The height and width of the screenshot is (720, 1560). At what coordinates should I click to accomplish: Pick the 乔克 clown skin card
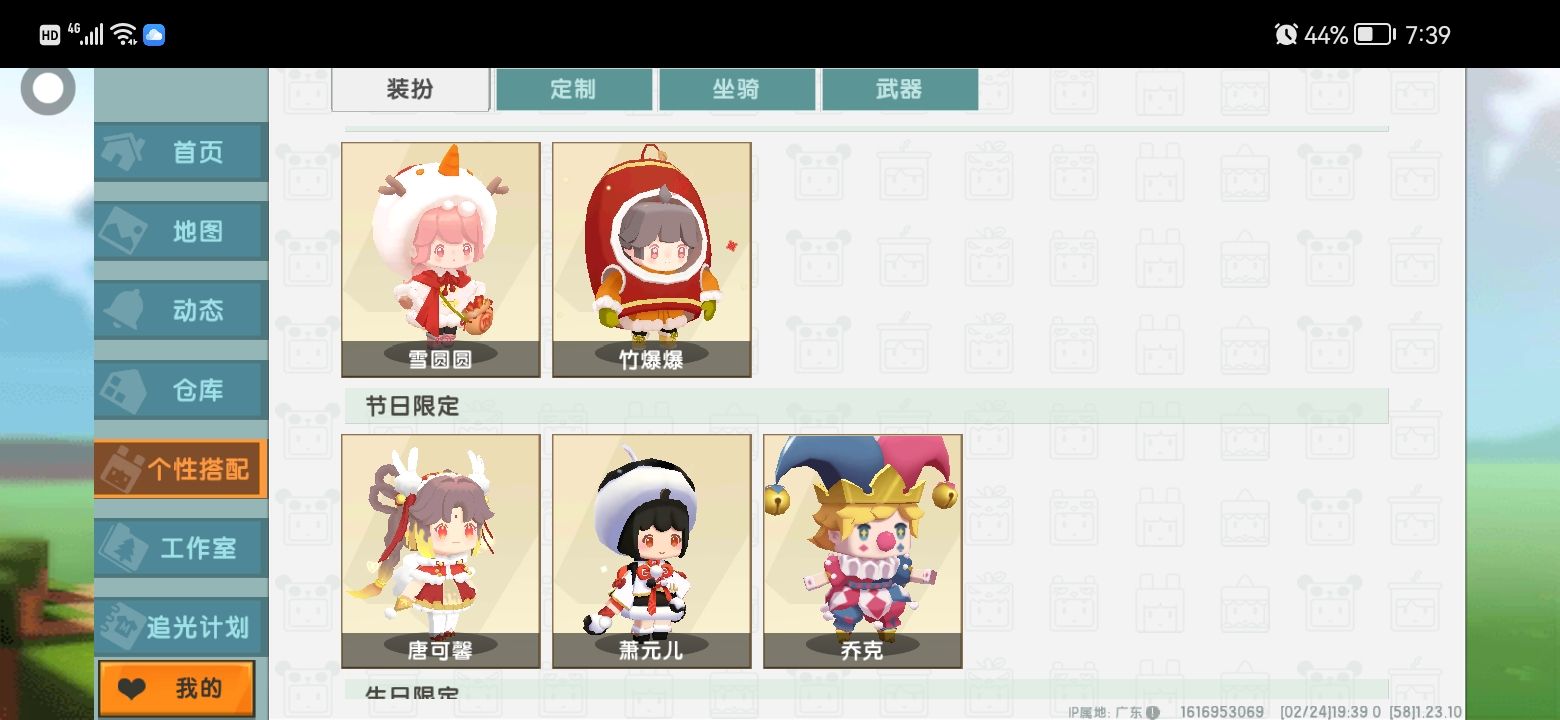[863, 551]
